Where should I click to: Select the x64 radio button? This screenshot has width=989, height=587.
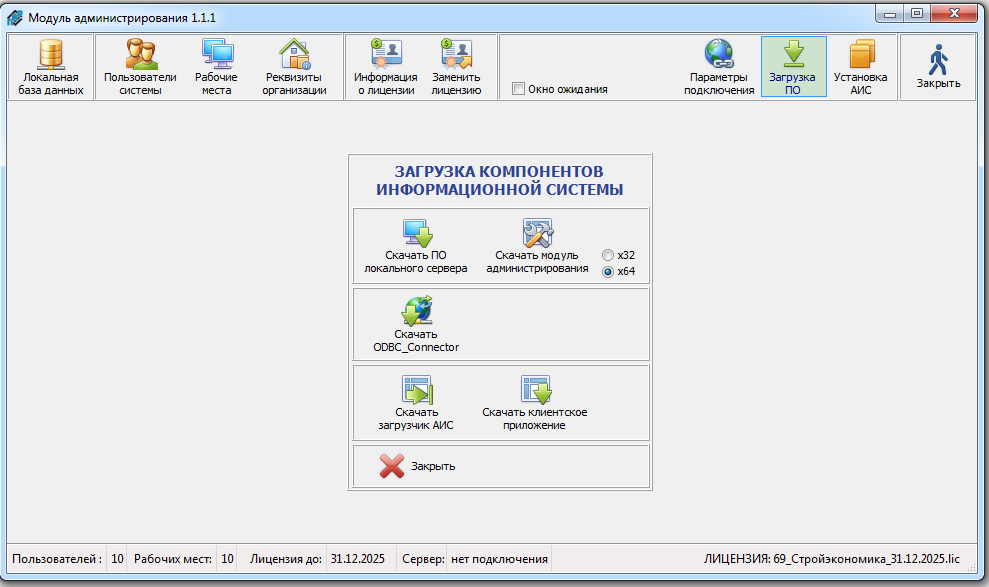tap(608, 272)
